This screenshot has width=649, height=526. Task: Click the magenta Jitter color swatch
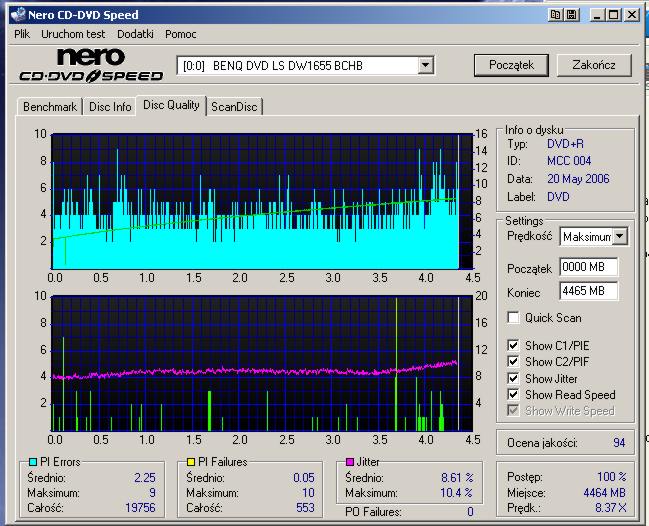[x=350, y=462]
